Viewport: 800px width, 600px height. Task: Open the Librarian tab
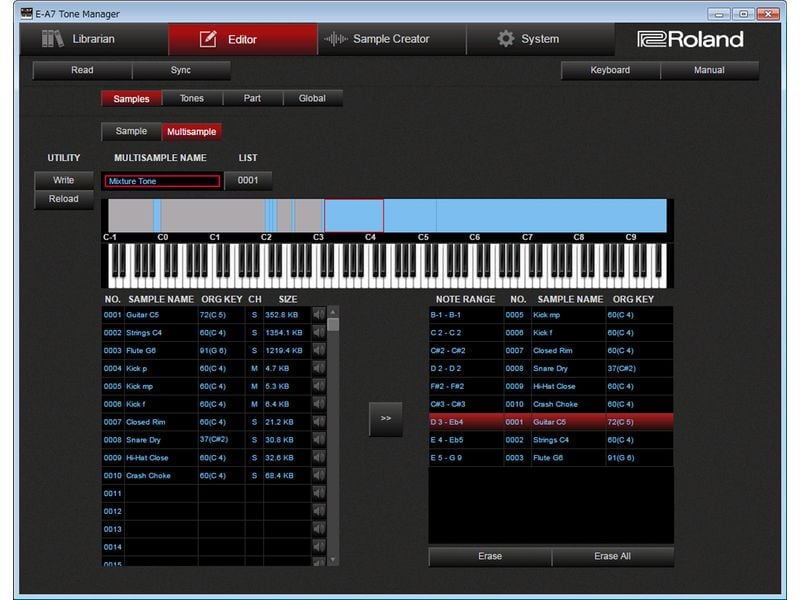(94, 39)
